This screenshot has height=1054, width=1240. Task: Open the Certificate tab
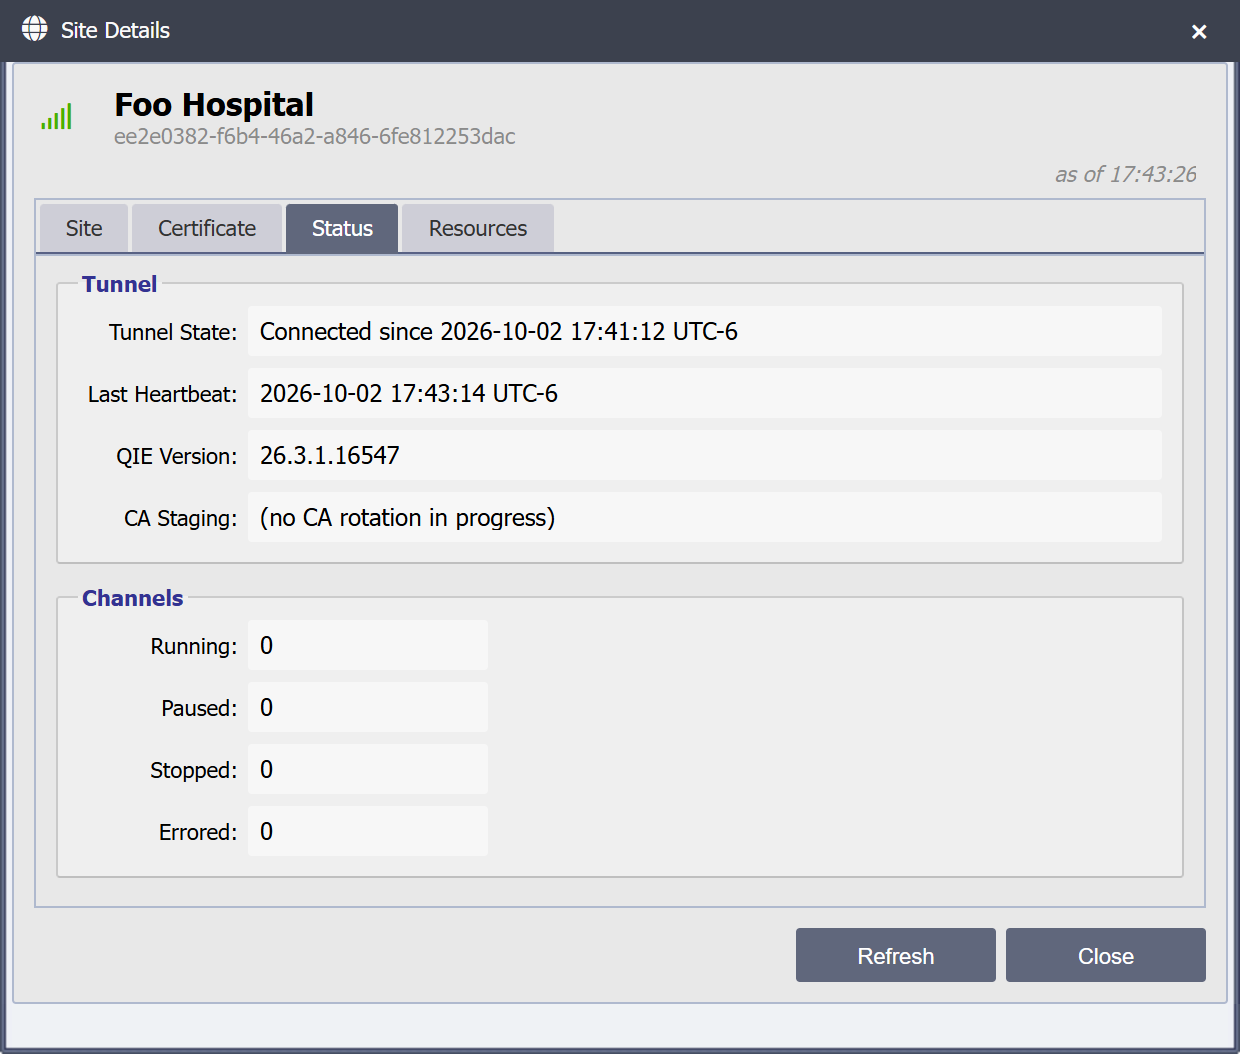coord(207,228)
